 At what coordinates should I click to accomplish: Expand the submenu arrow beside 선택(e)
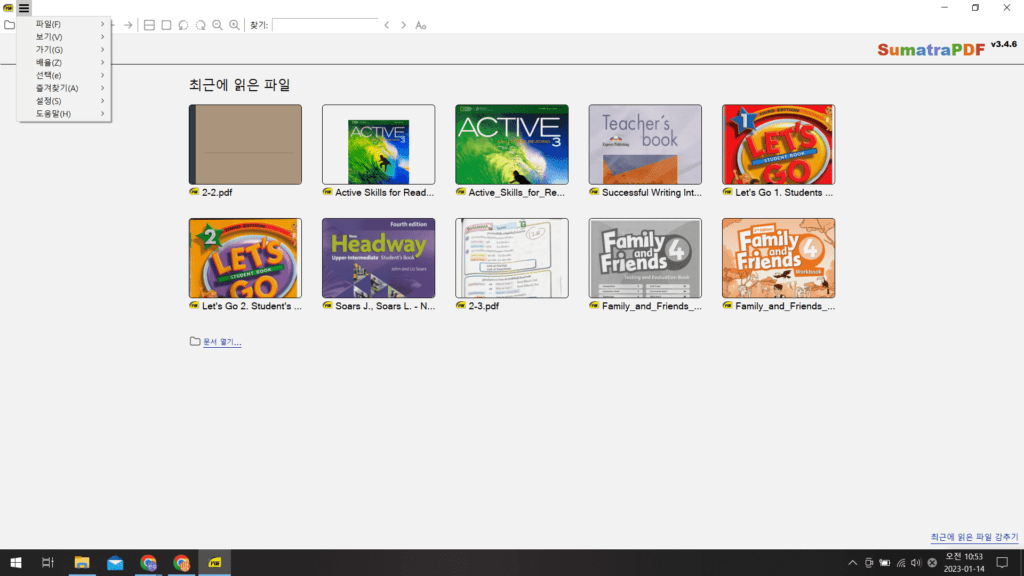click(103, 75)
